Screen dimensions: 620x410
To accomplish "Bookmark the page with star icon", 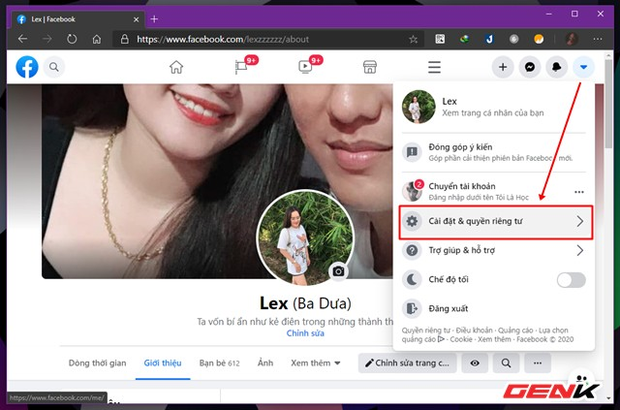I will pos(413,39).
